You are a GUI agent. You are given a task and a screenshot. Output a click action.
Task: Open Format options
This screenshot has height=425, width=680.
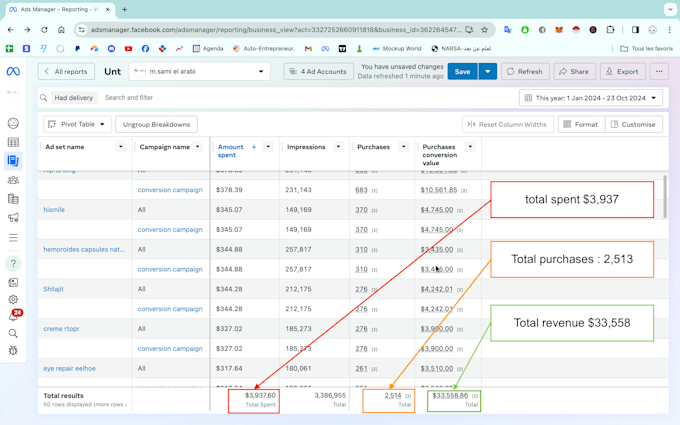[x=581, y=124]
